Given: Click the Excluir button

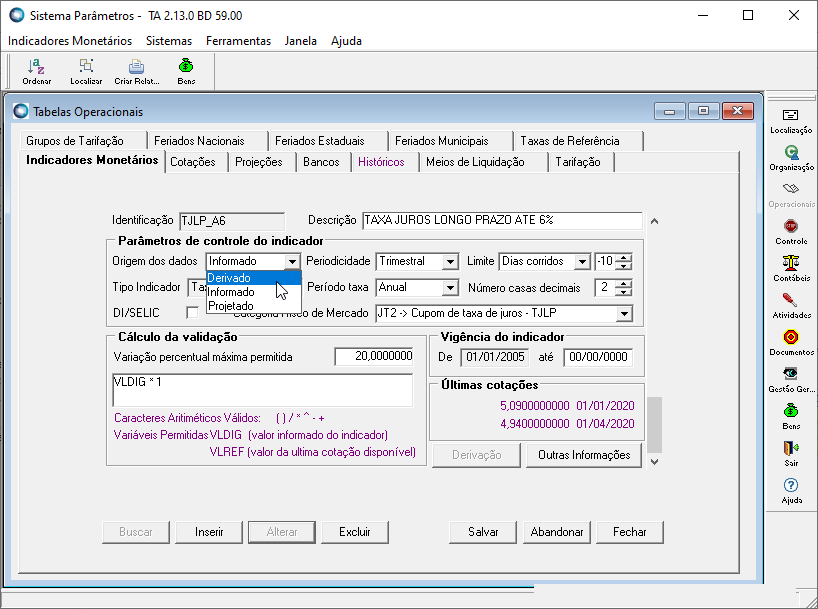Looking at the screenshot, I should pos(355,532).
